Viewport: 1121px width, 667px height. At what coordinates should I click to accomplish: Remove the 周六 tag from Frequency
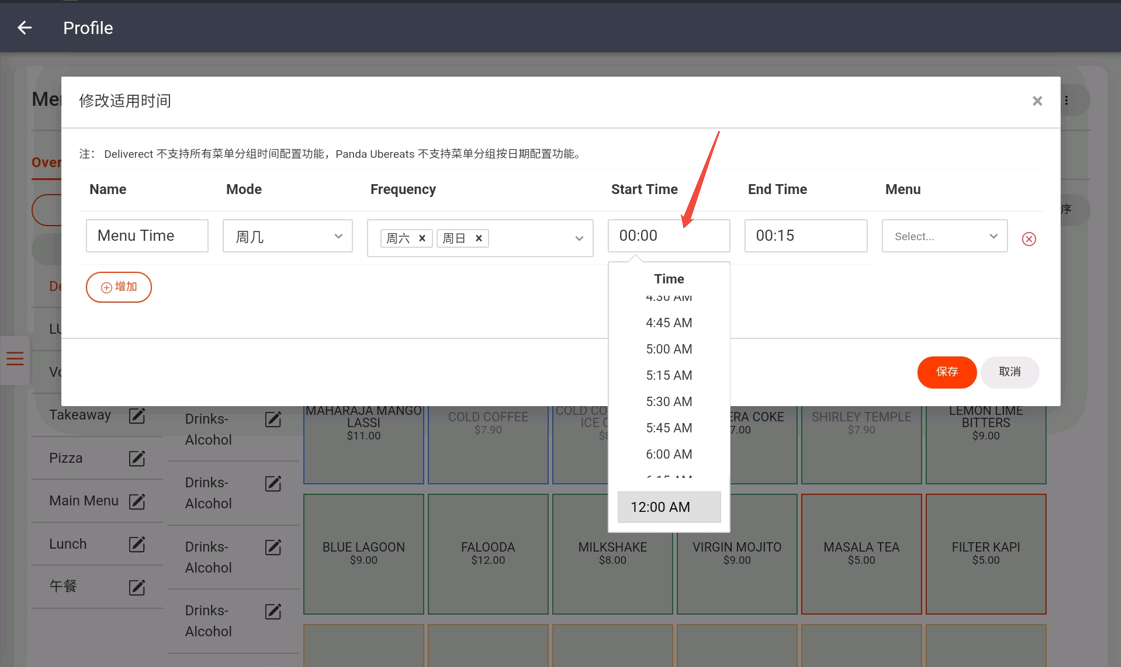click(422, 238)
